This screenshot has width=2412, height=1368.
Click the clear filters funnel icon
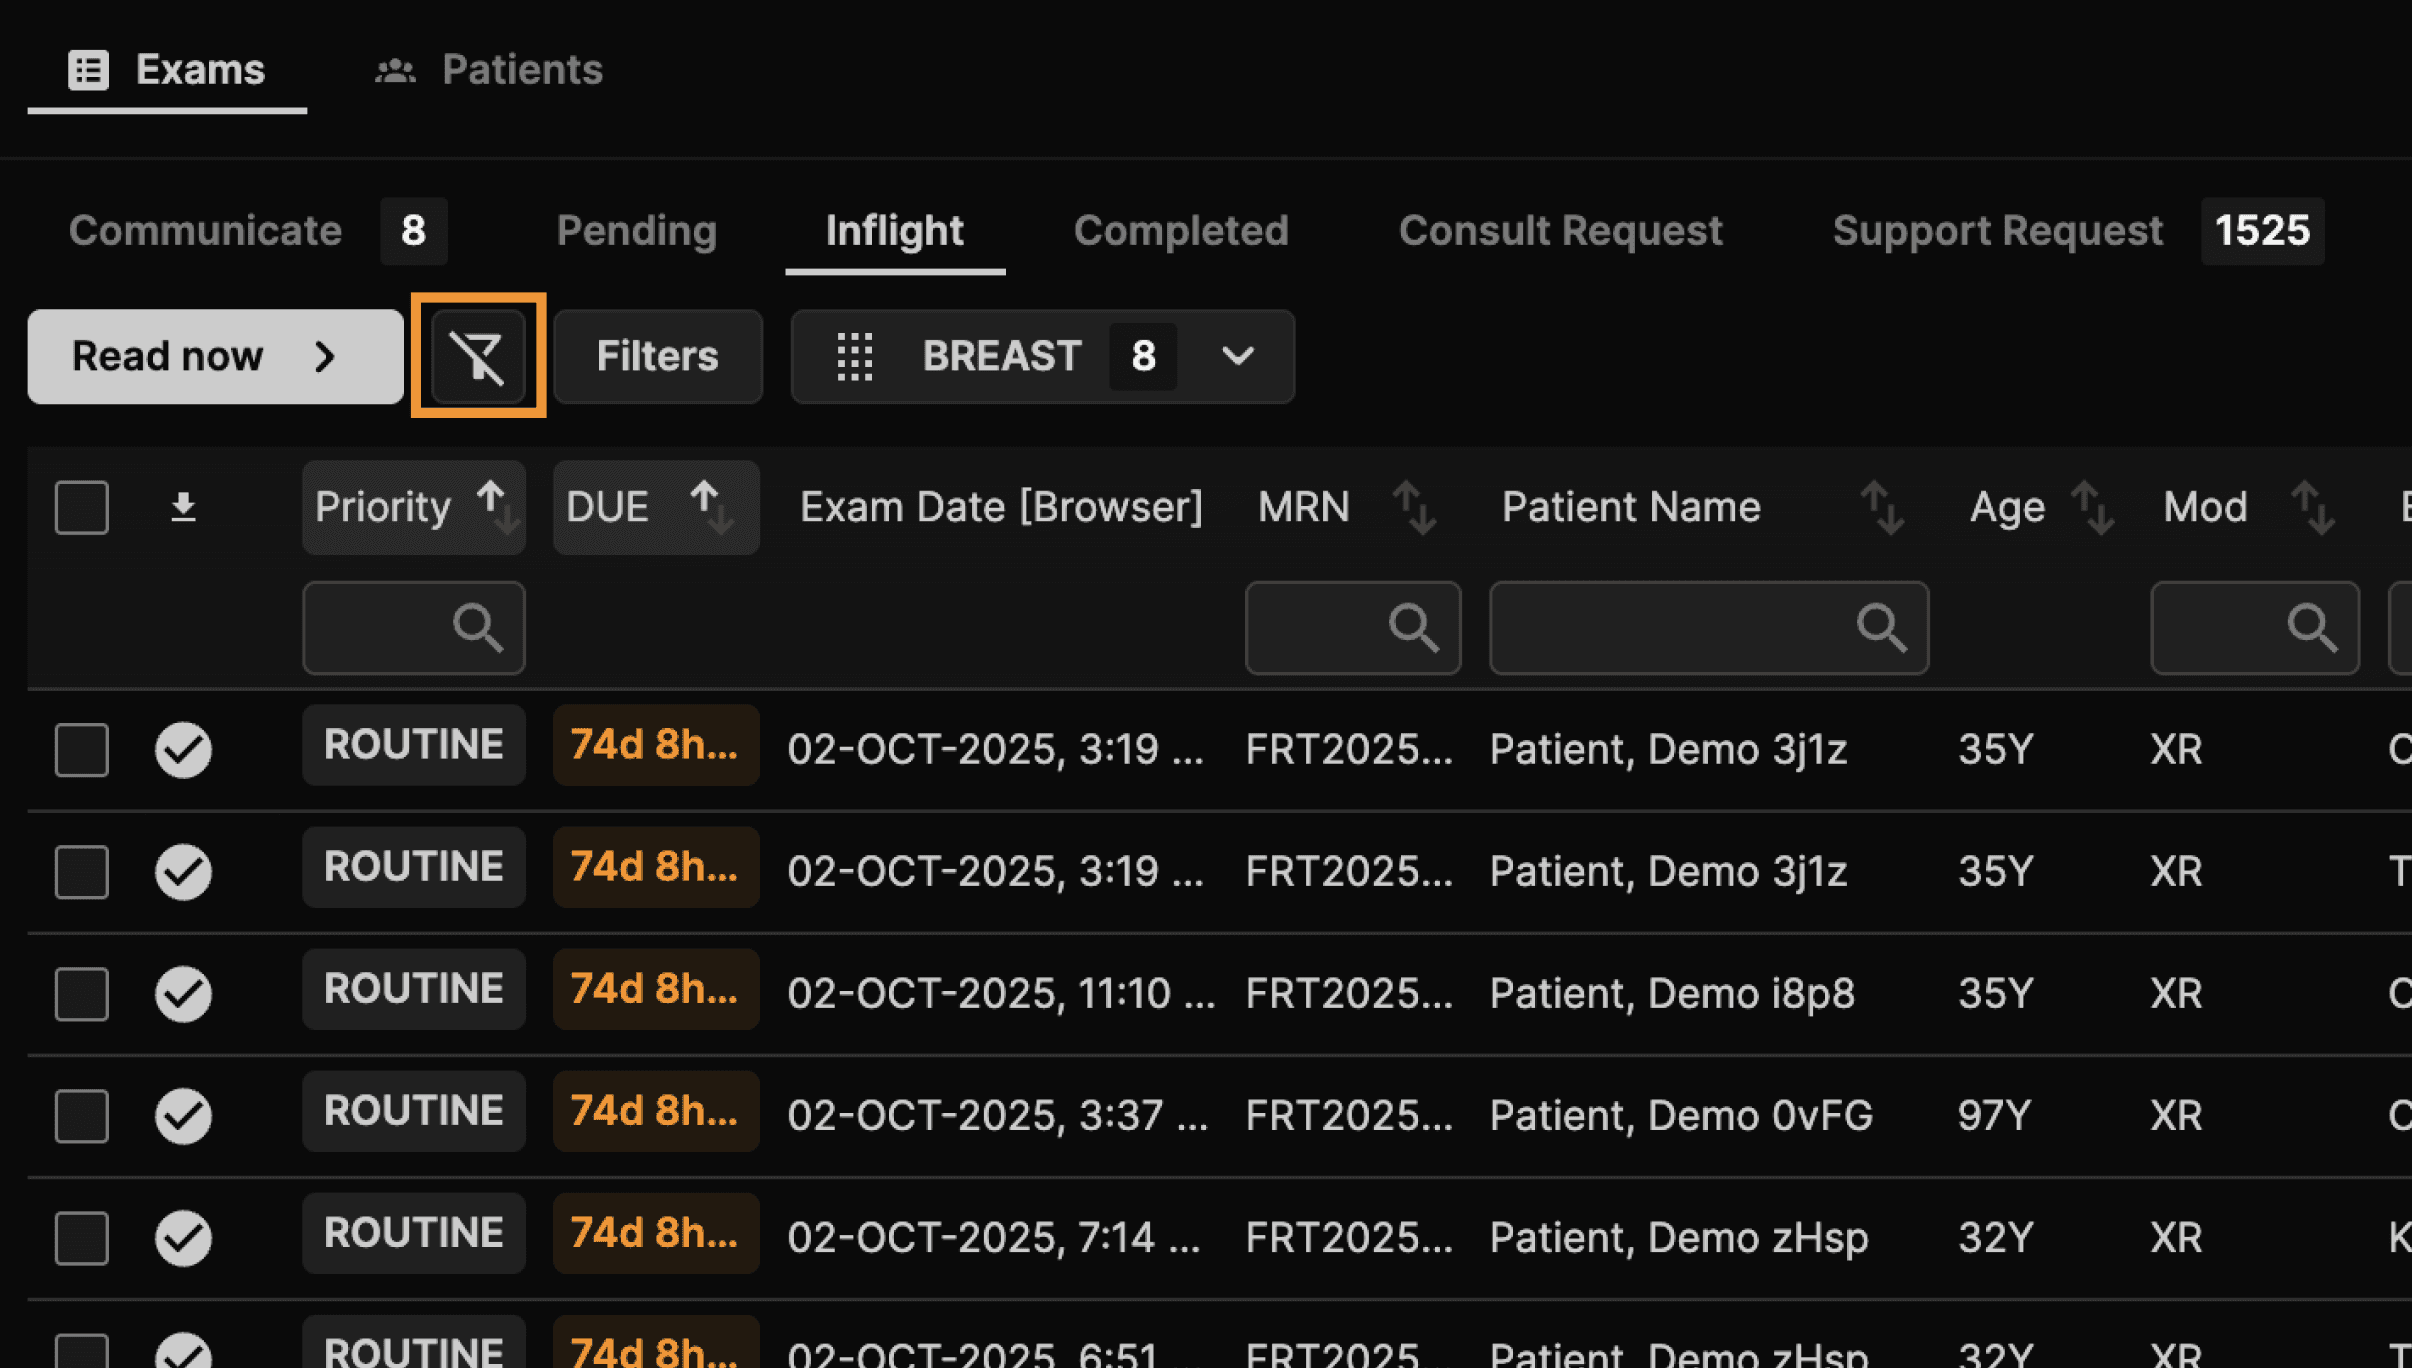[x=478, y=356]
